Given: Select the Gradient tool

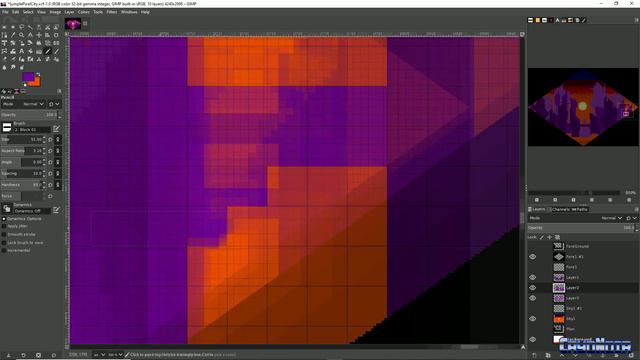Looking at the screenshot, I should pos(39,51).
